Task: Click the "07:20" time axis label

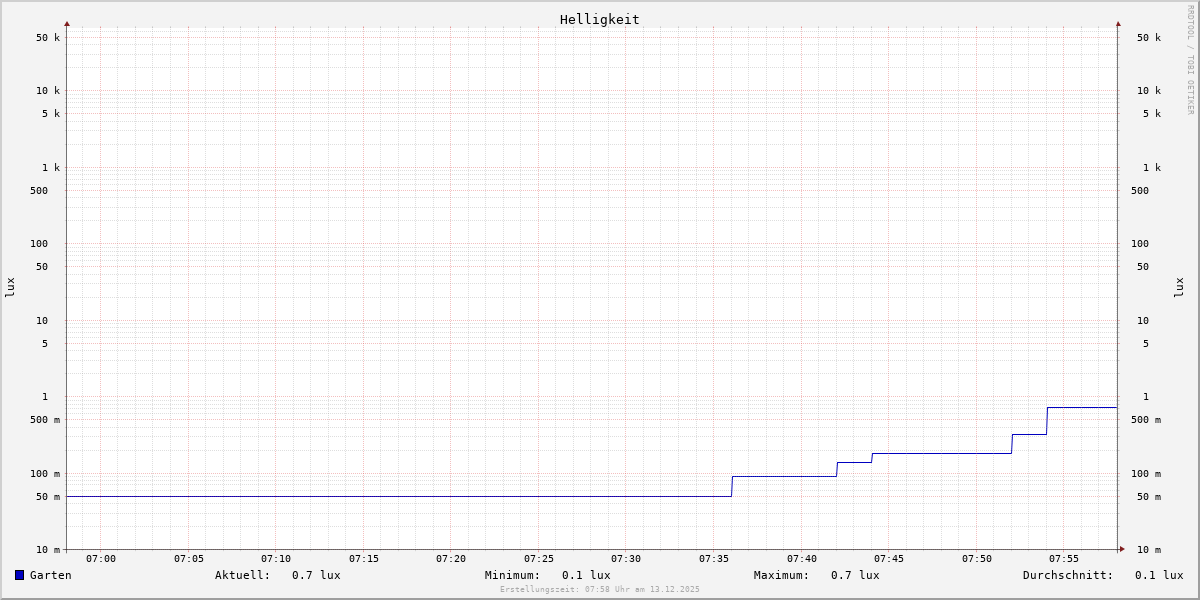Action: pos(451,559)
